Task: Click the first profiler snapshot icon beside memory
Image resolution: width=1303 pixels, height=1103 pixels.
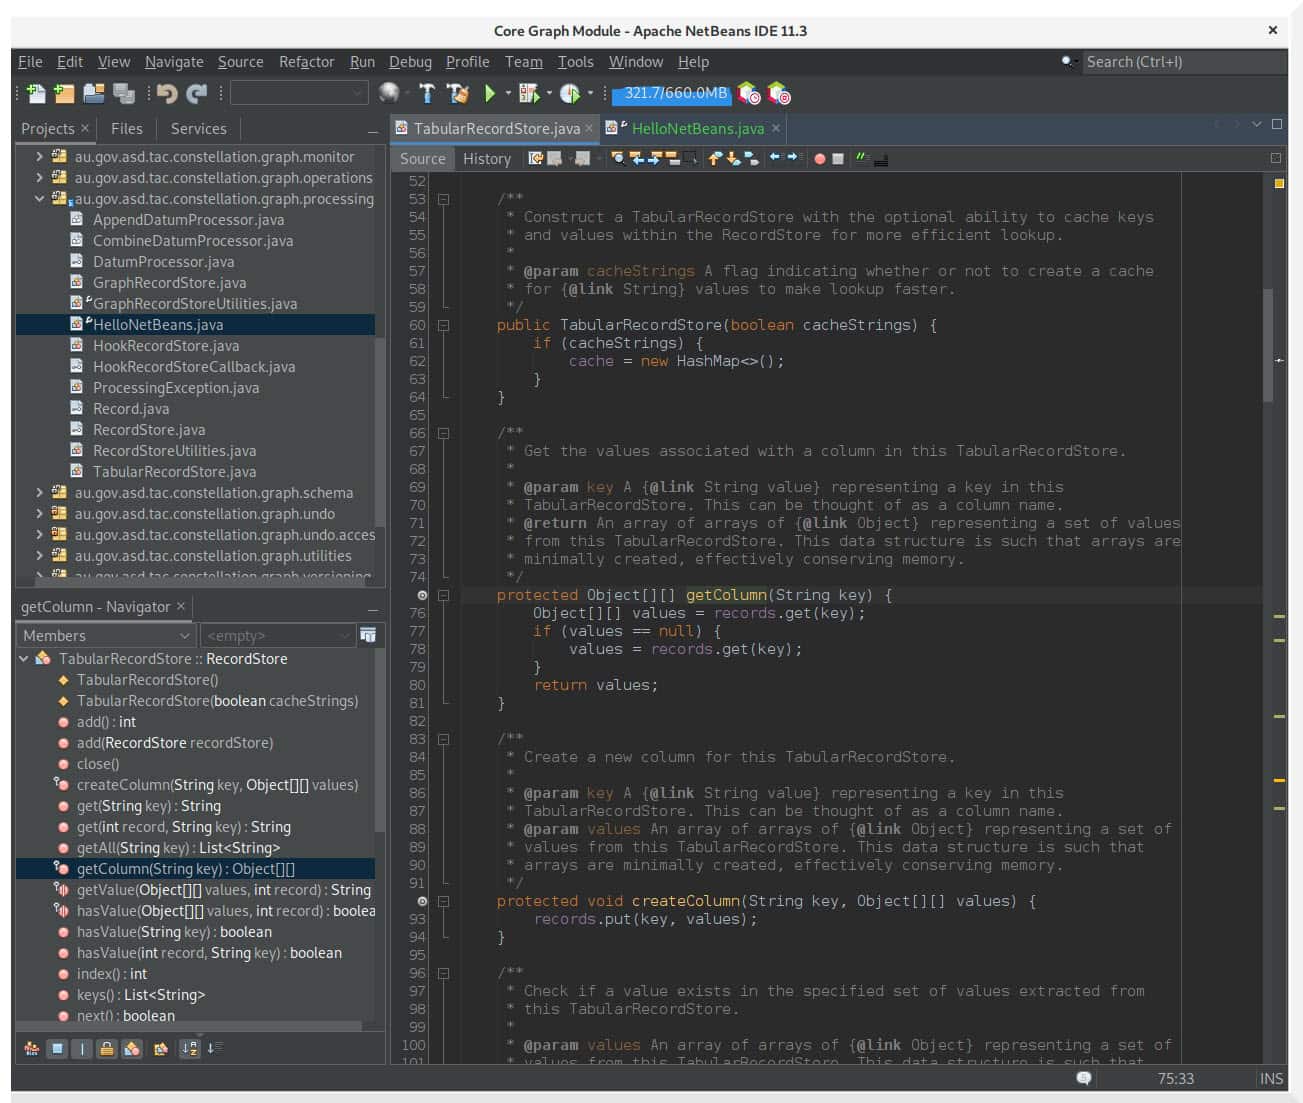Action: [x=748, y=93]
